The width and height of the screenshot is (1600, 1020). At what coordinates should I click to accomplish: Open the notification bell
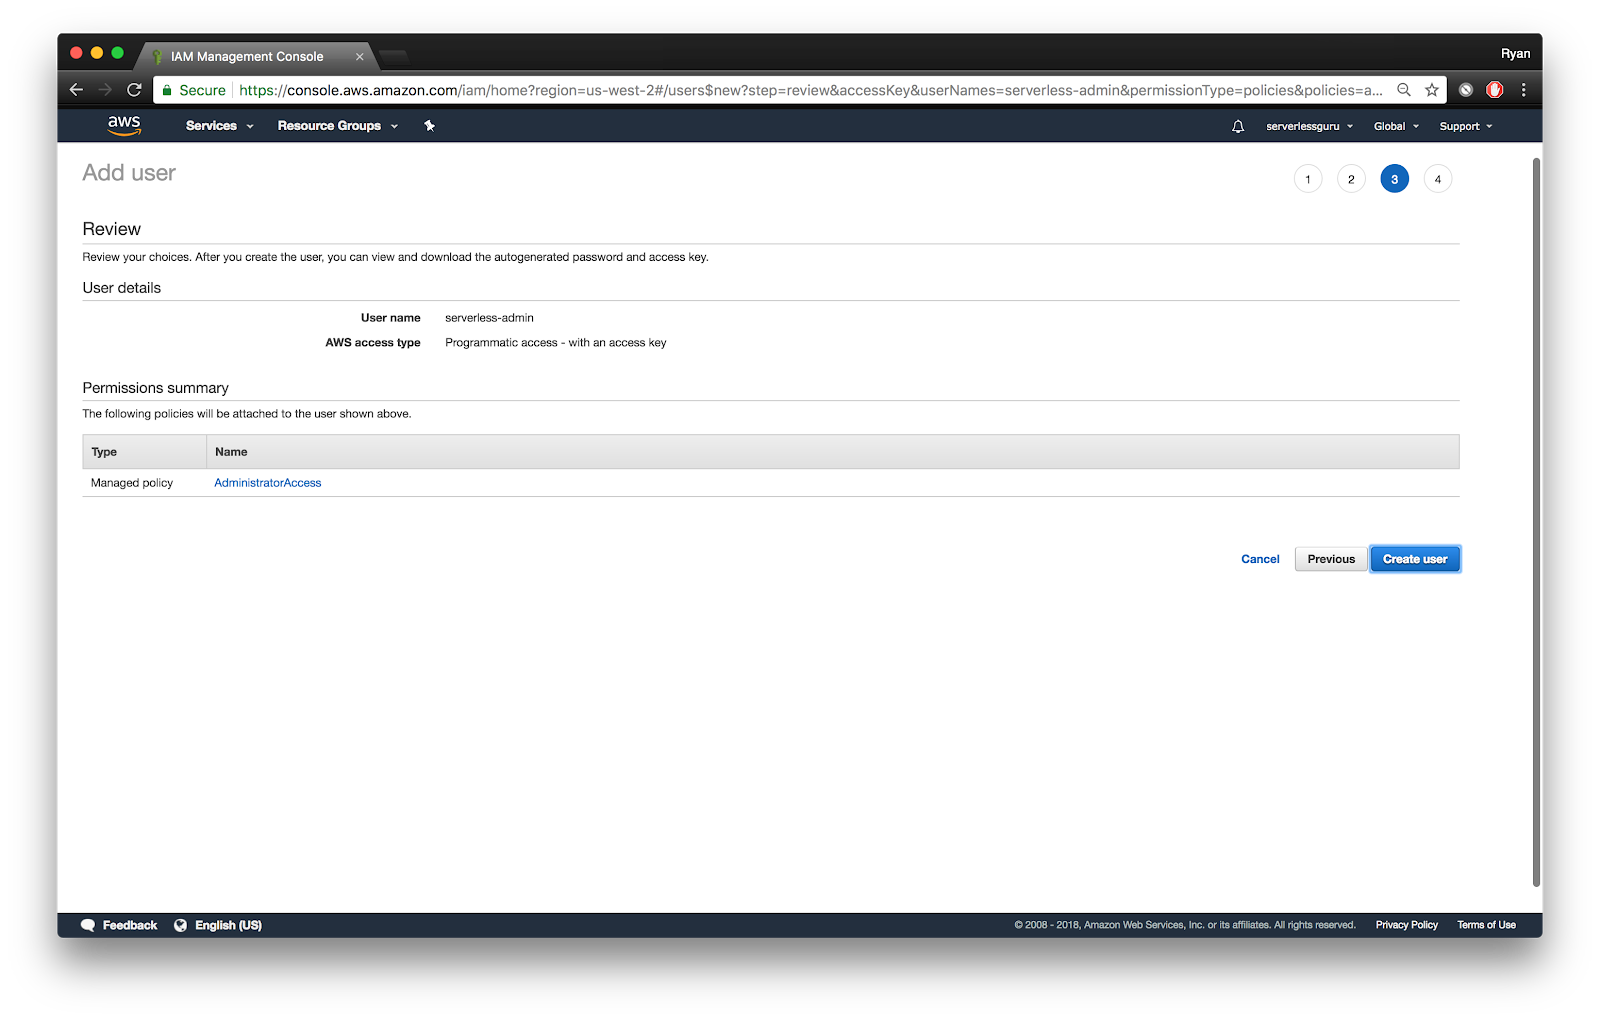click(x=1238, y=126)
